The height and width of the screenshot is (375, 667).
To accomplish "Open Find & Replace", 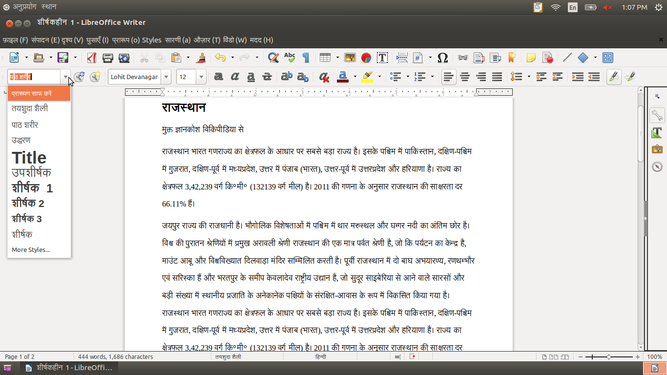I will pos(273,57).
